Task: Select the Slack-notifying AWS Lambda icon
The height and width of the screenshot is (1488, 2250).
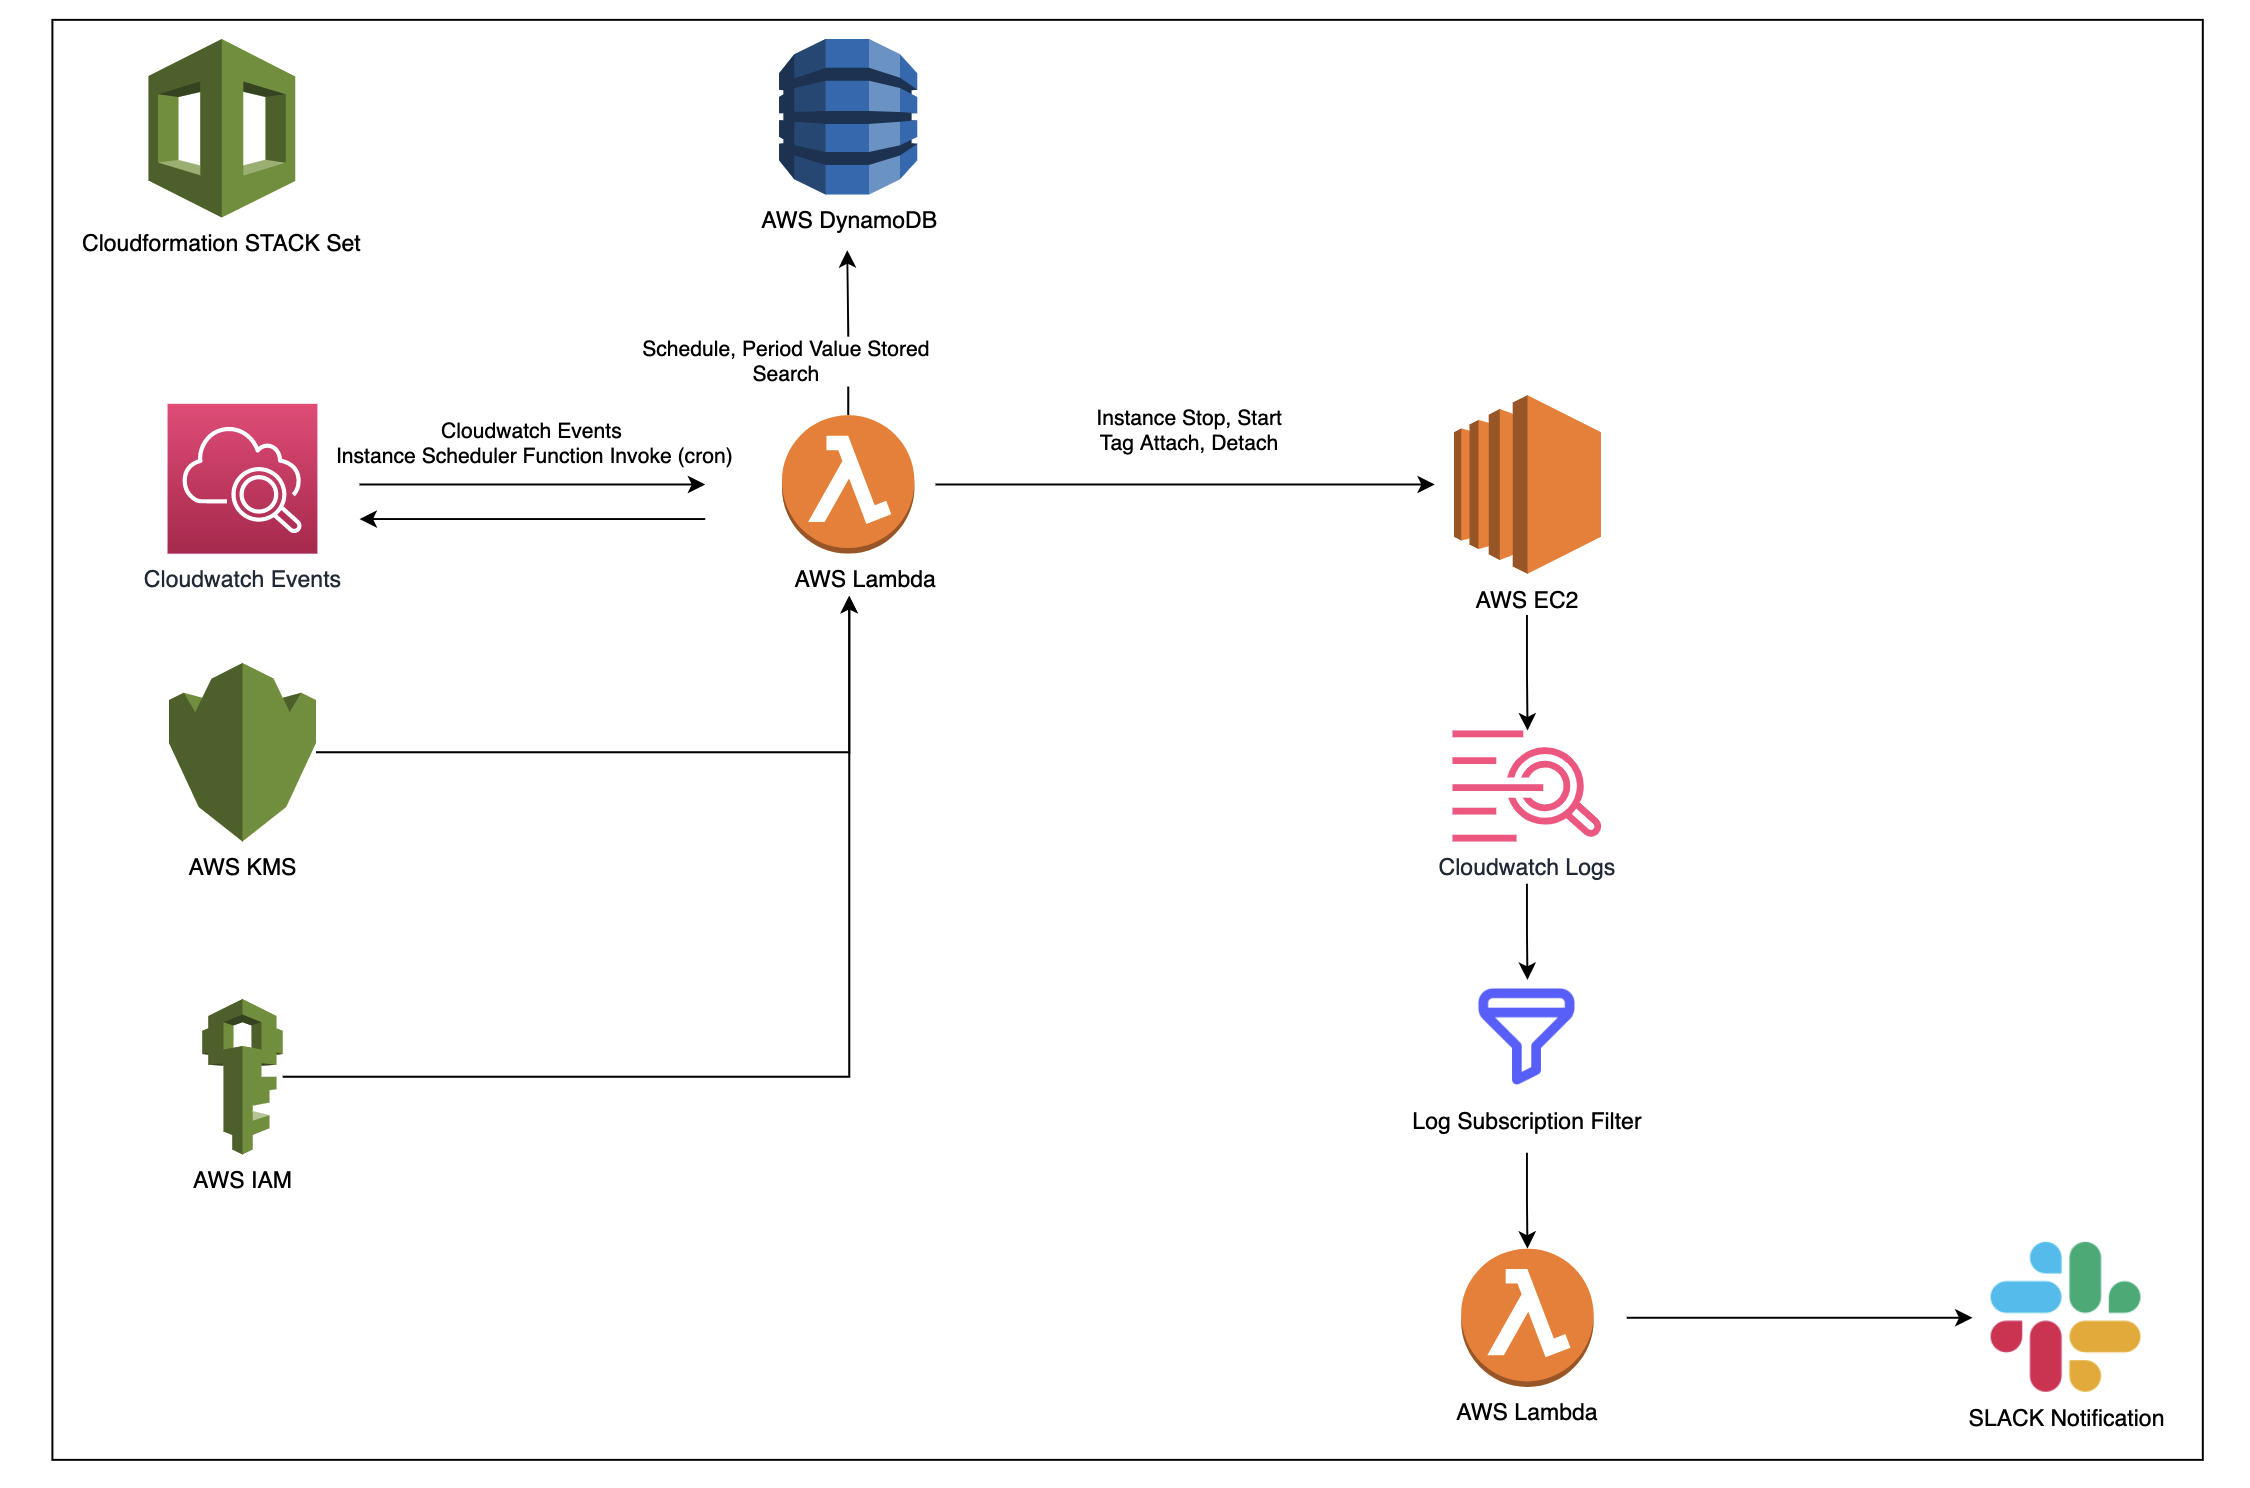Action: click(x=1527, y=1317)
